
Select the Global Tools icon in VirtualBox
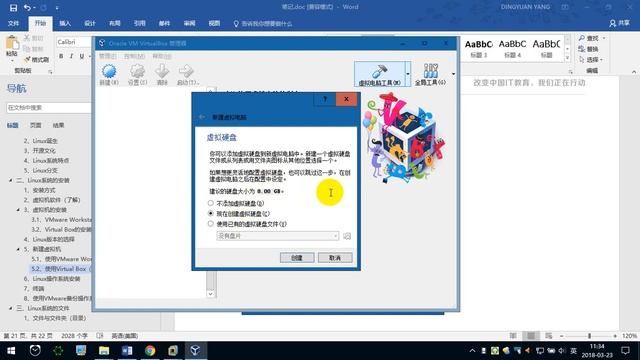(431, 71)
